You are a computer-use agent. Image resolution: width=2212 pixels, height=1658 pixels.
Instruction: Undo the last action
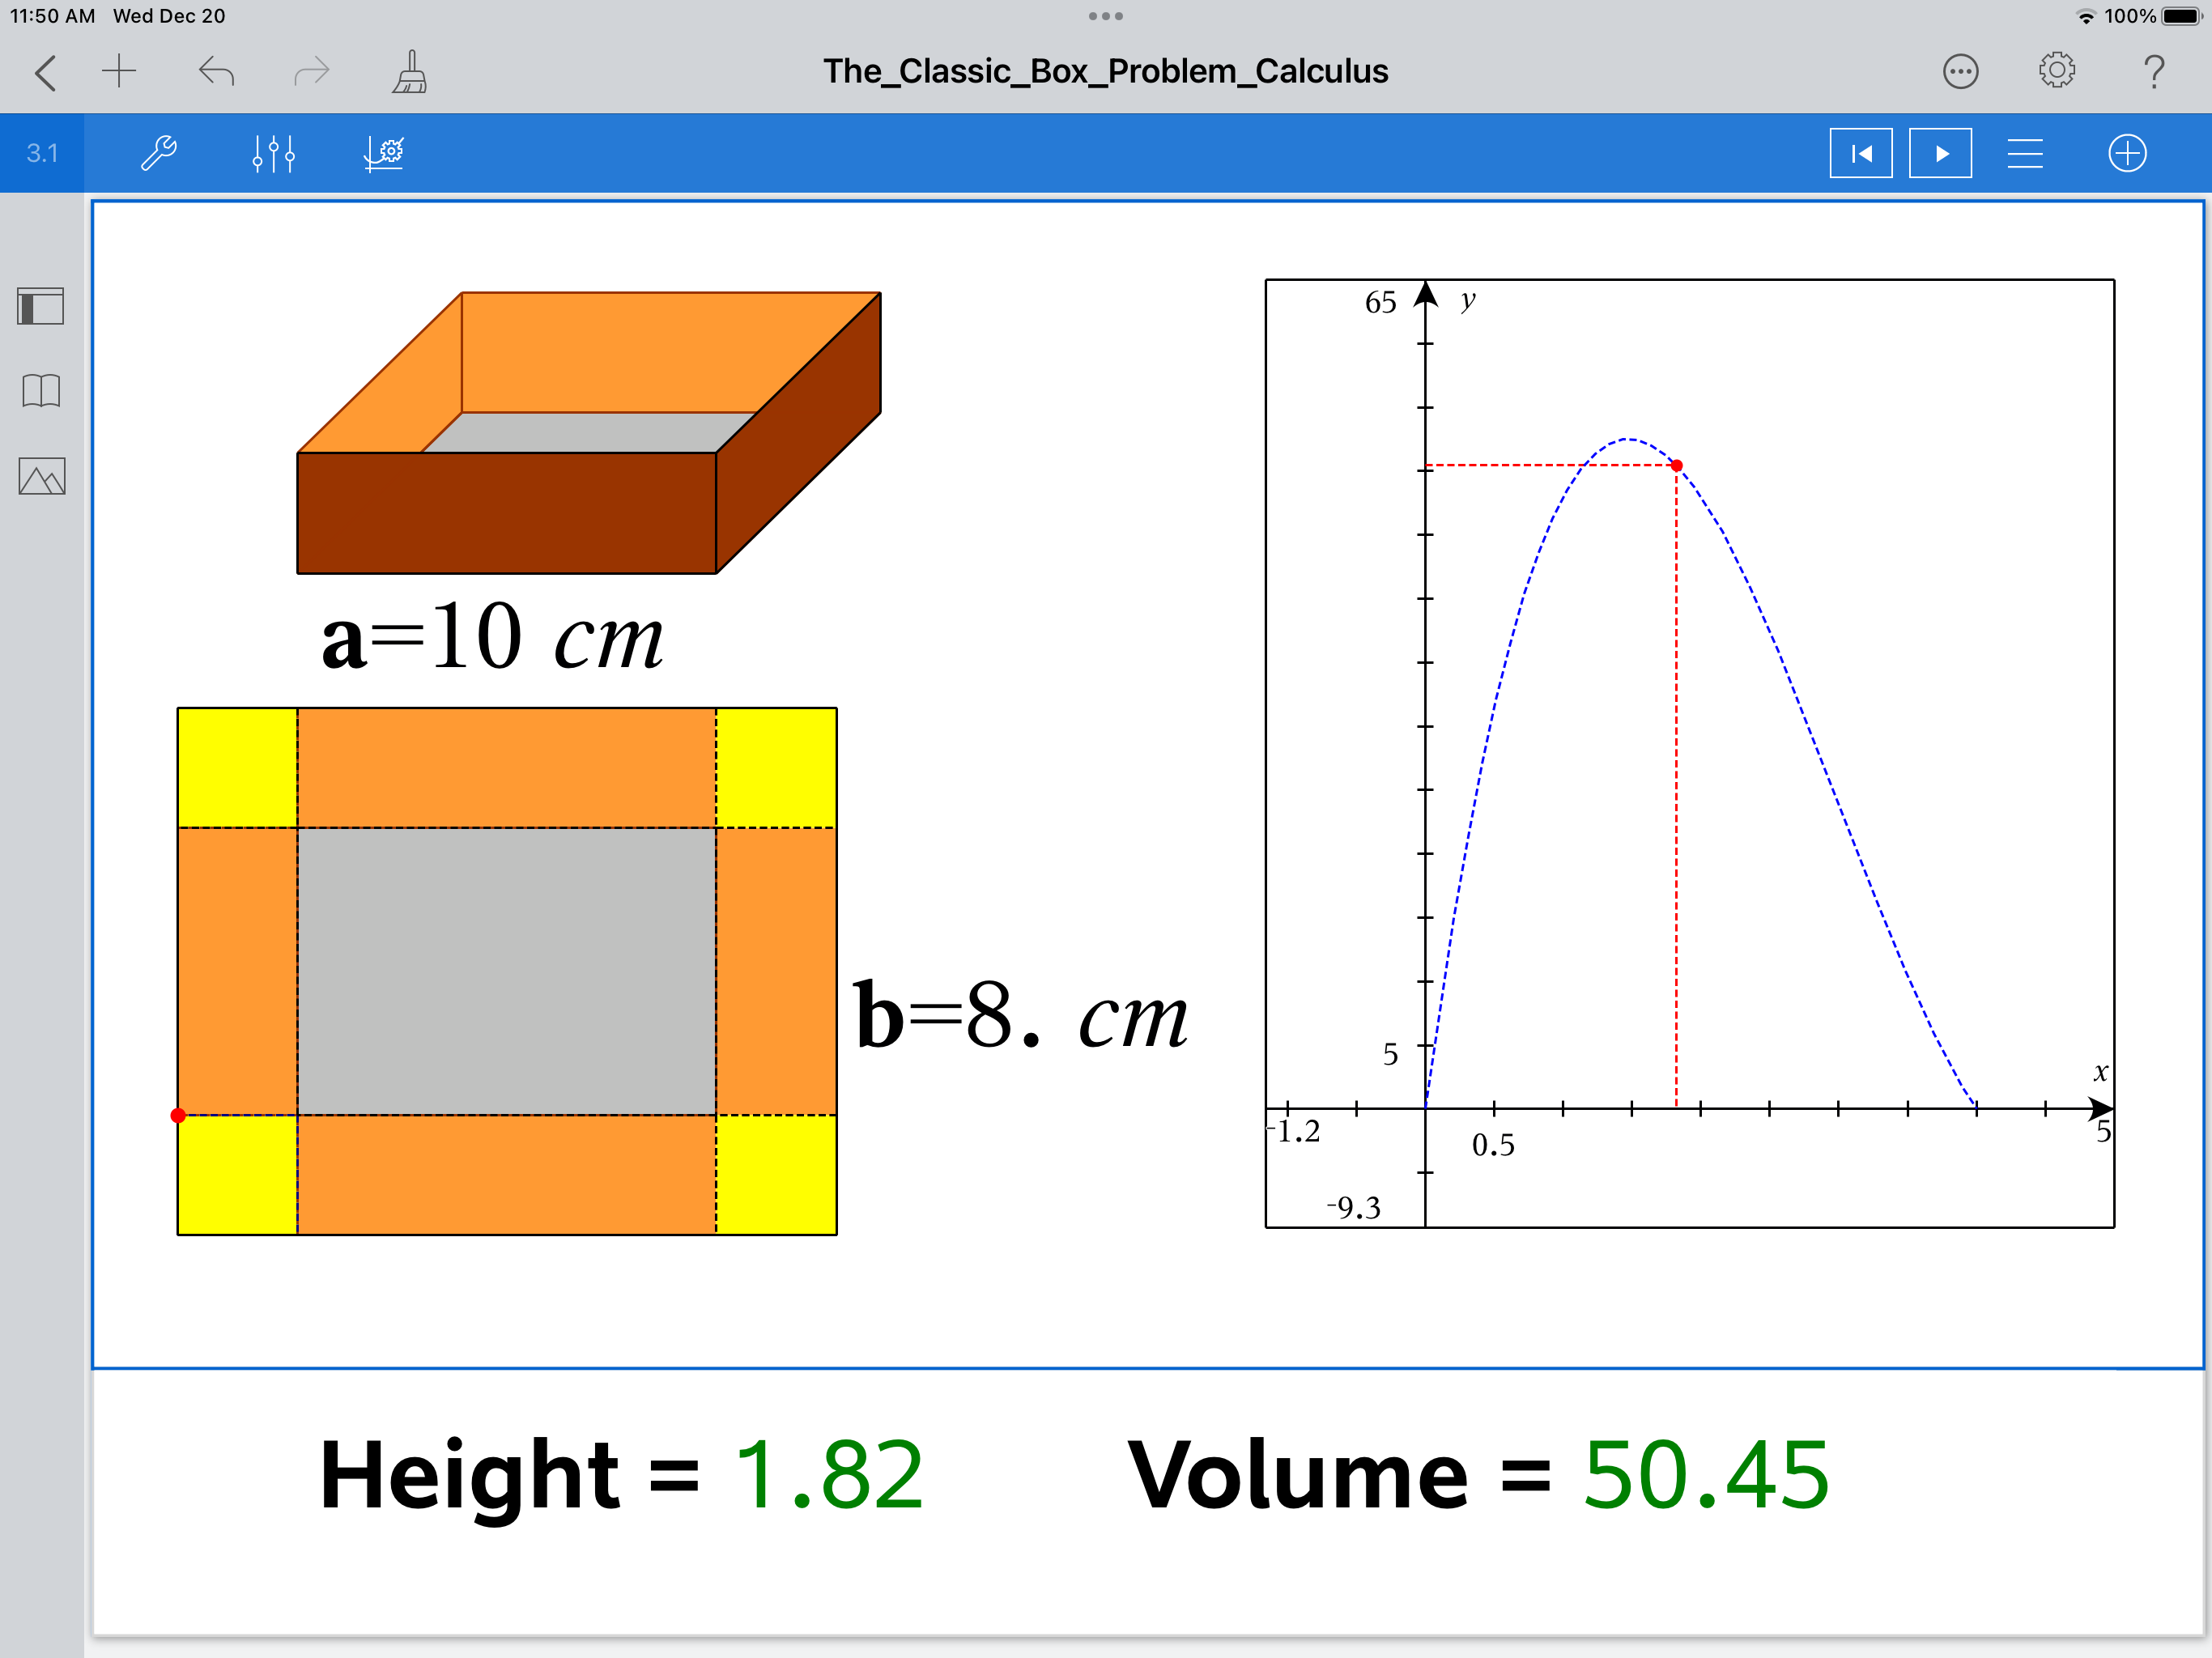point(216,72)
